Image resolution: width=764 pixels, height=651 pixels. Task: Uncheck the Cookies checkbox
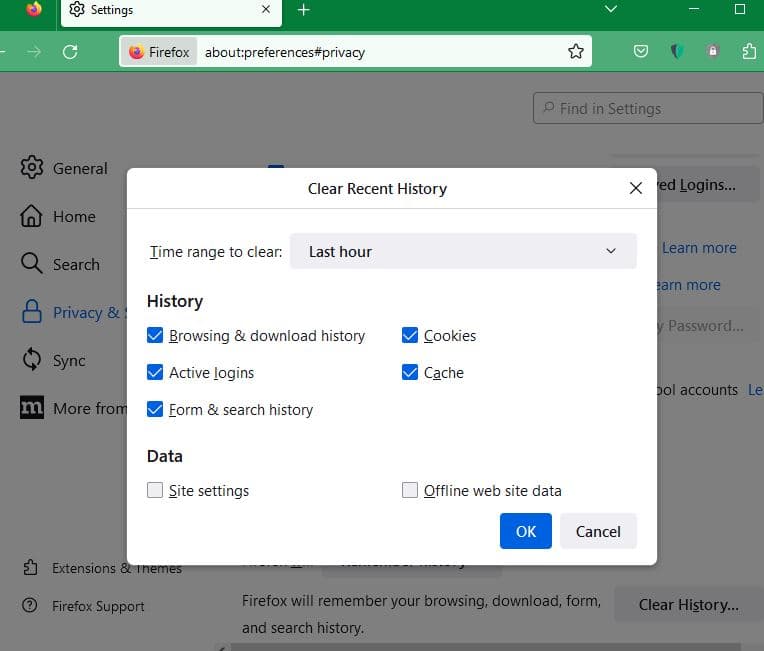point(410,336)
